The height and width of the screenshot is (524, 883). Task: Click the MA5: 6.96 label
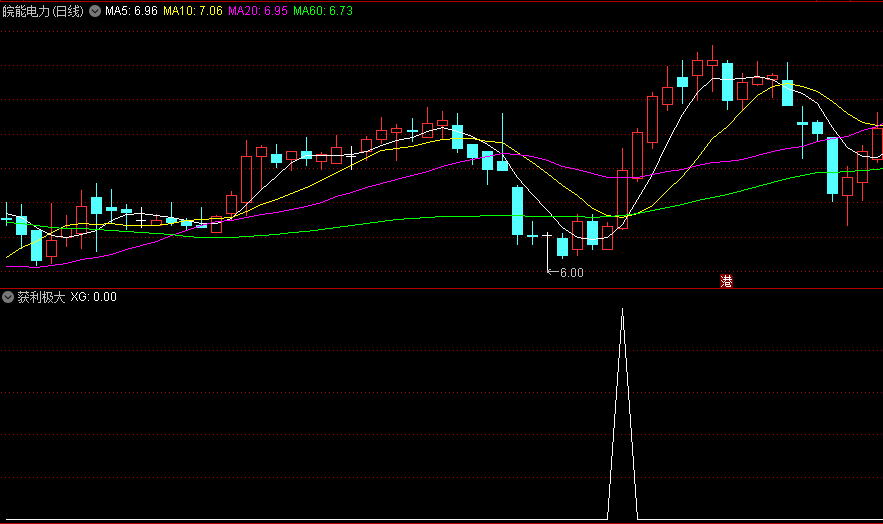pos(131,11)
